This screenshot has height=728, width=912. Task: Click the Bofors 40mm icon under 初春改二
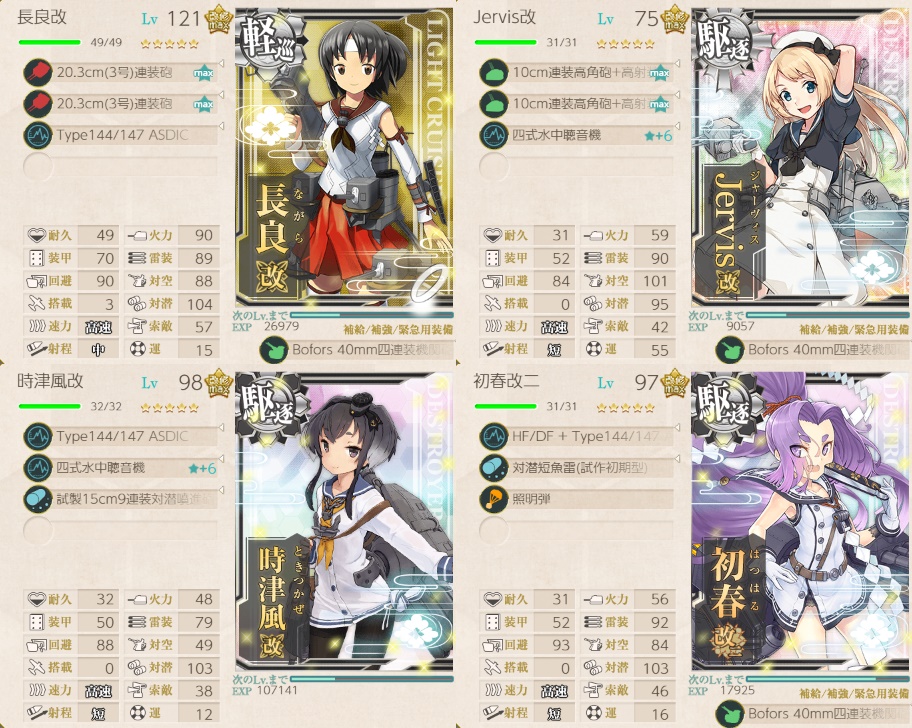730,714
